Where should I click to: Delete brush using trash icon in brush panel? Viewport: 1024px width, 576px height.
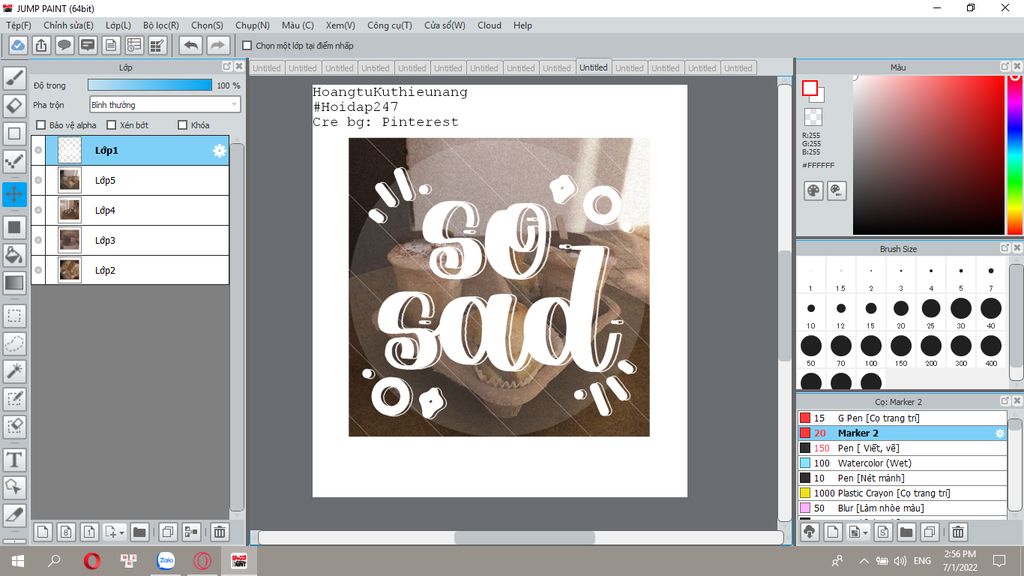(957, 532)
